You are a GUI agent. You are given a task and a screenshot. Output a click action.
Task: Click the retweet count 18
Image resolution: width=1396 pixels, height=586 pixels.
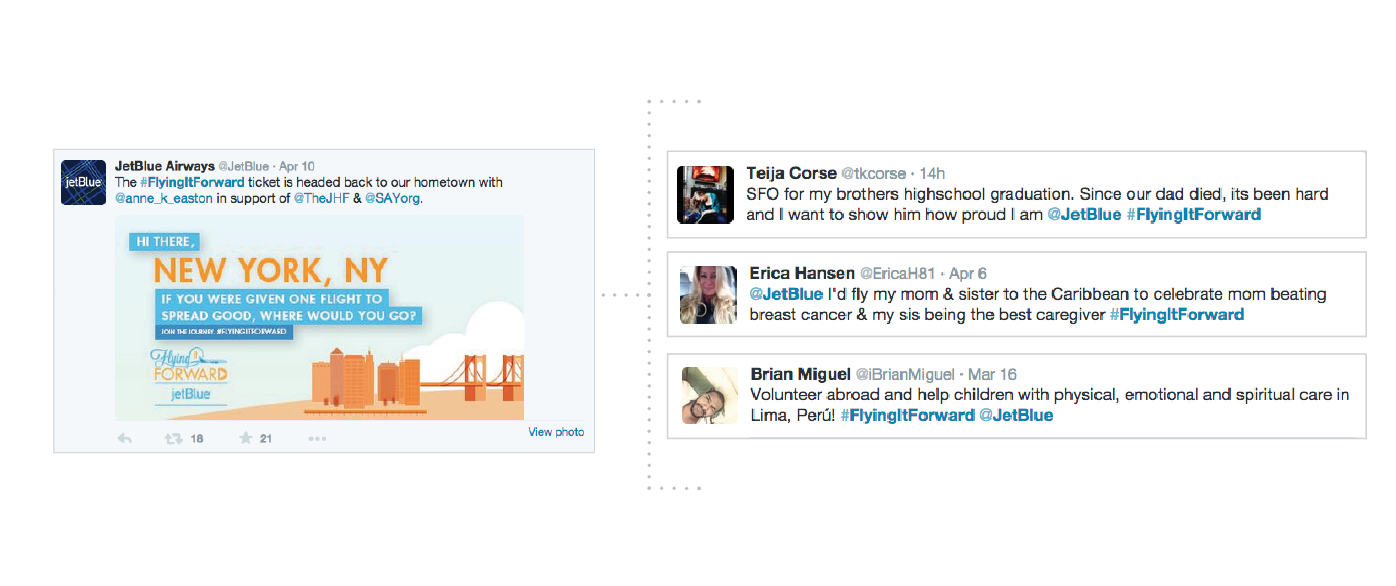click(x=197, y=439)
